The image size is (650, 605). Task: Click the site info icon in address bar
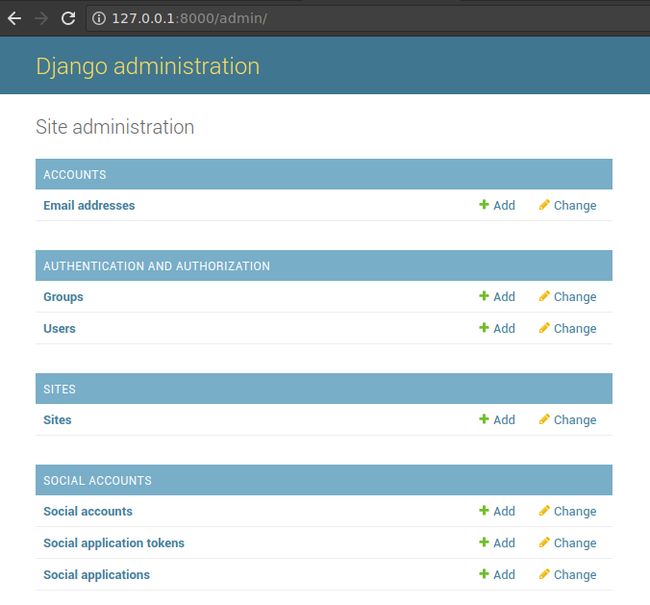click(x=99, y=18)
